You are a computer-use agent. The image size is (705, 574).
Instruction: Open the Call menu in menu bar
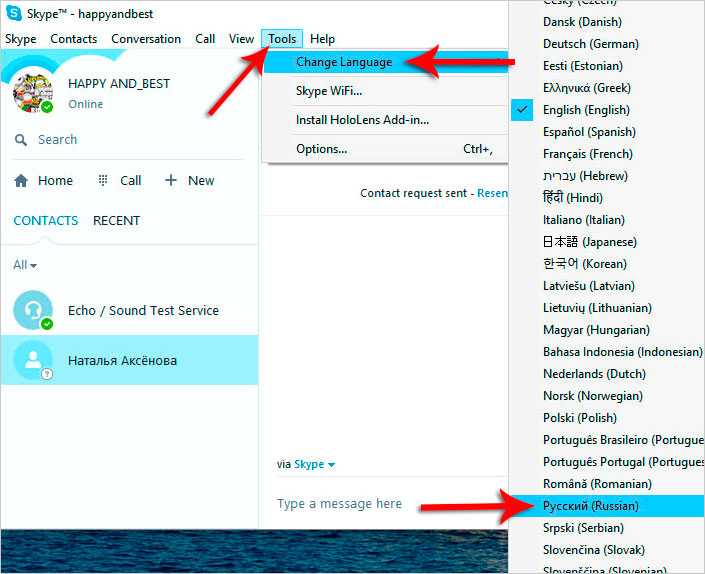(205, 39)
